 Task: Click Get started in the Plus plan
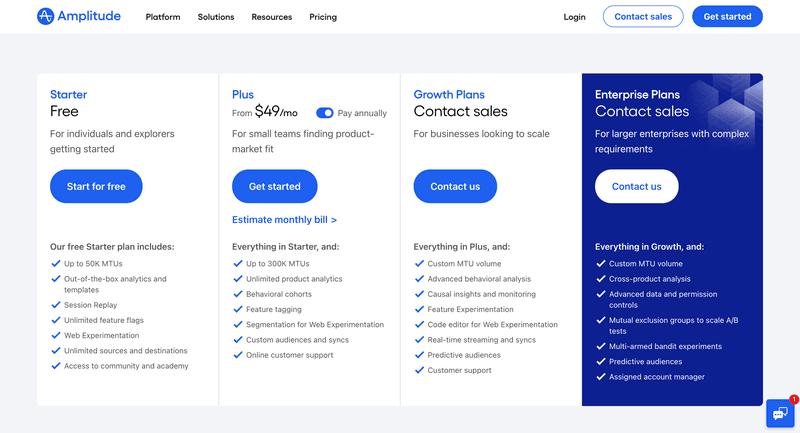[274, 186]
